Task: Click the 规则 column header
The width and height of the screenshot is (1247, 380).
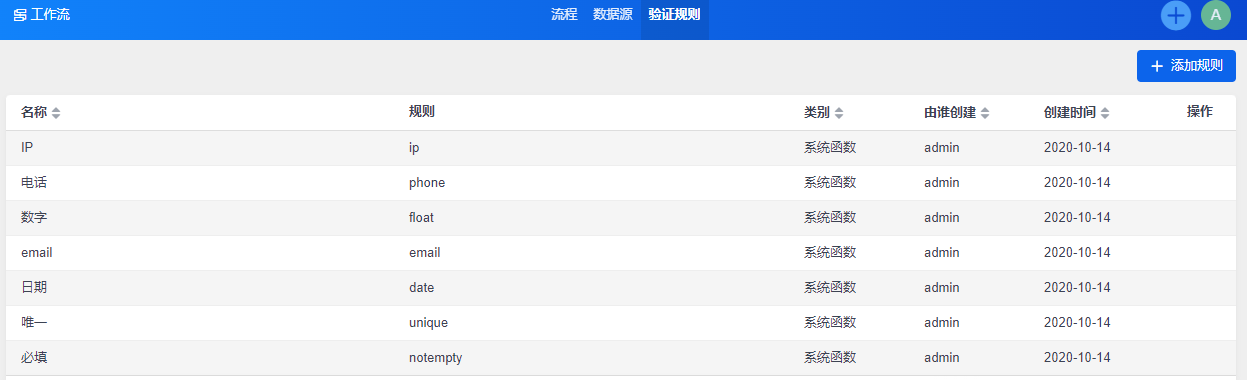Action: pos(422,112)
